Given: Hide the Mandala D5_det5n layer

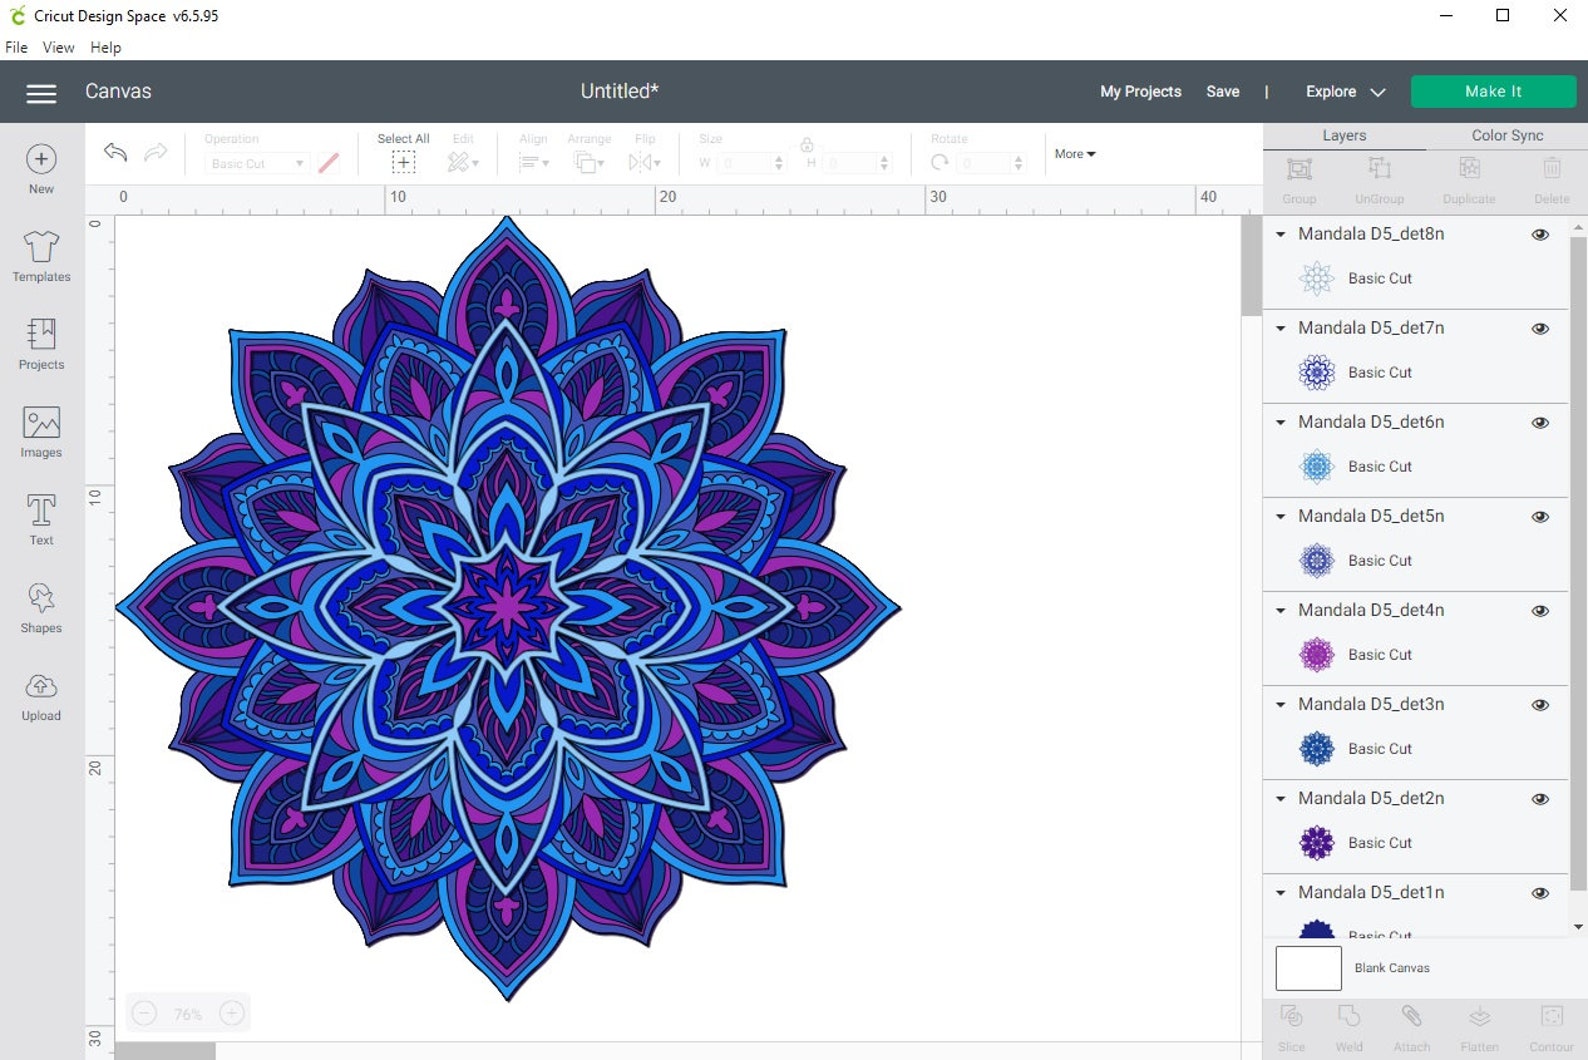Looking at the screenshot, I should click(x=1540, y=516).
